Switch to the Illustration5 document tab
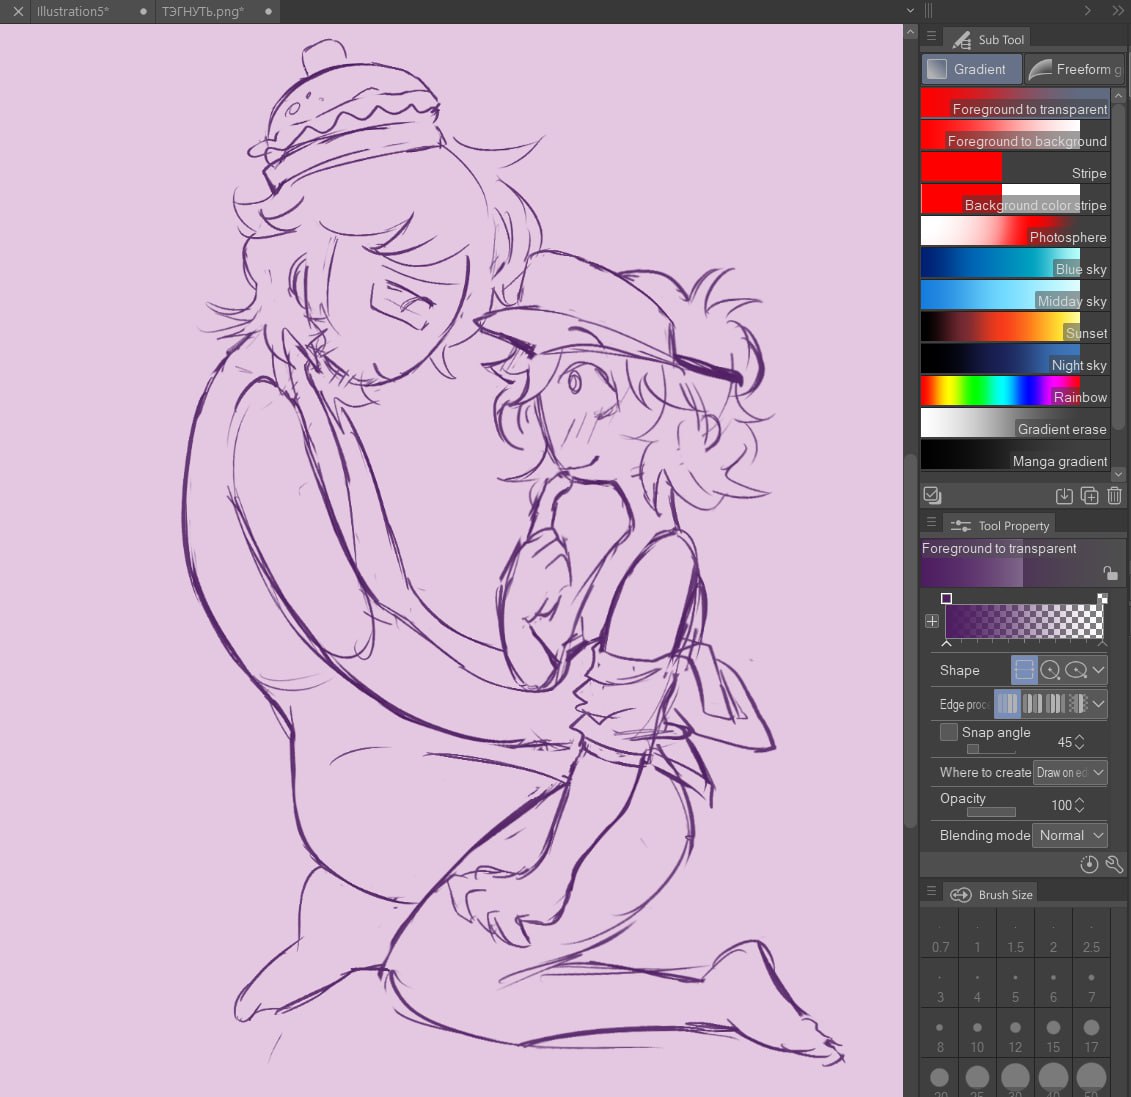Image resolution: width=1131 pixels, height=1097 pixels. 73,11
